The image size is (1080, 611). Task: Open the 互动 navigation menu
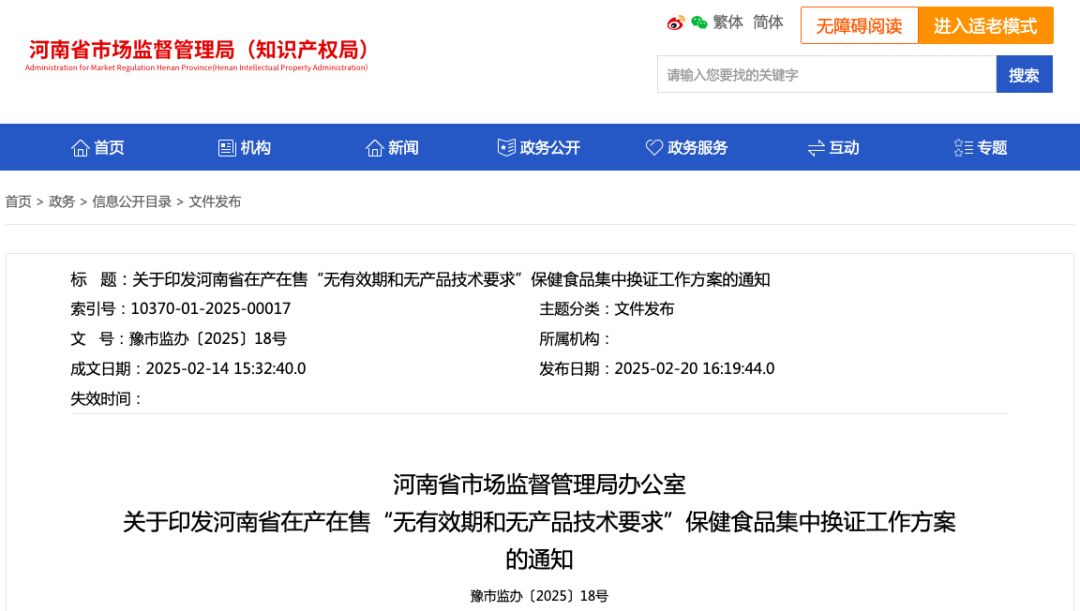[840, 147]
